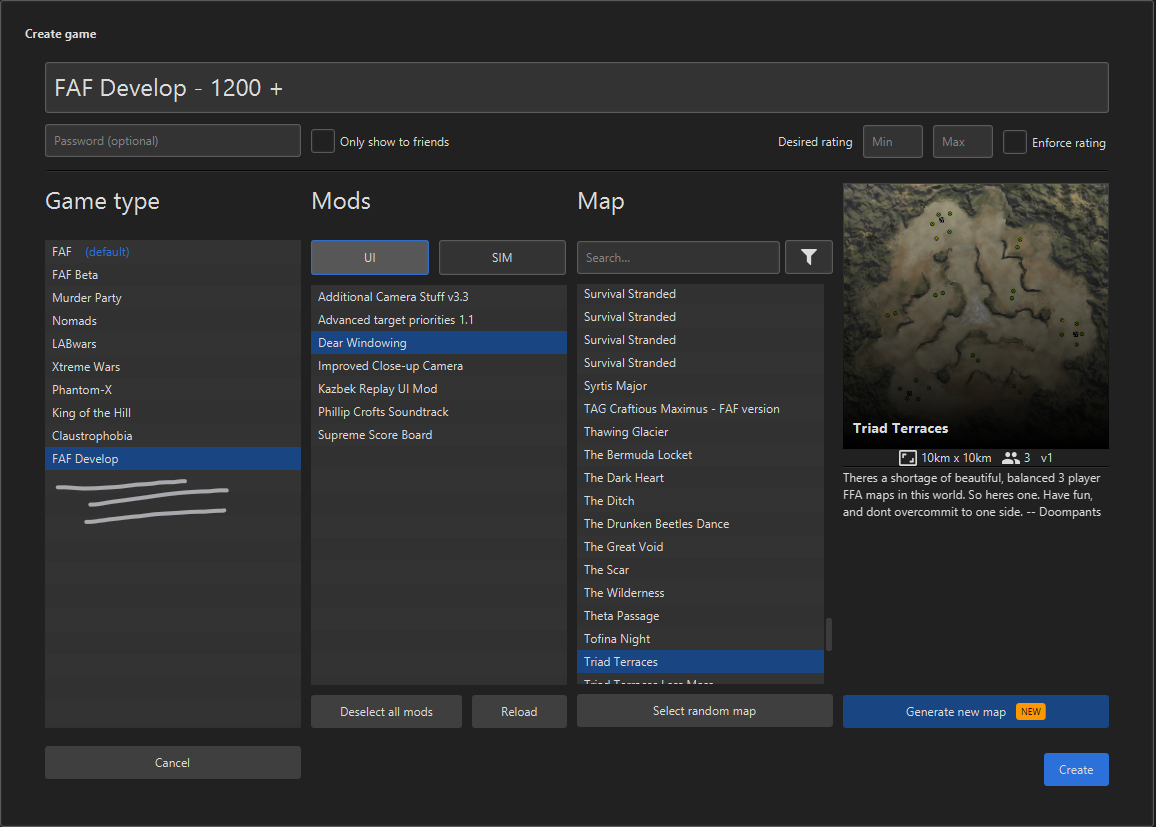Screen dimensions: 1156x827
Task: Select The Drunken Beetles Dance map
Action: pyautogui.click(x=700, y=523)
